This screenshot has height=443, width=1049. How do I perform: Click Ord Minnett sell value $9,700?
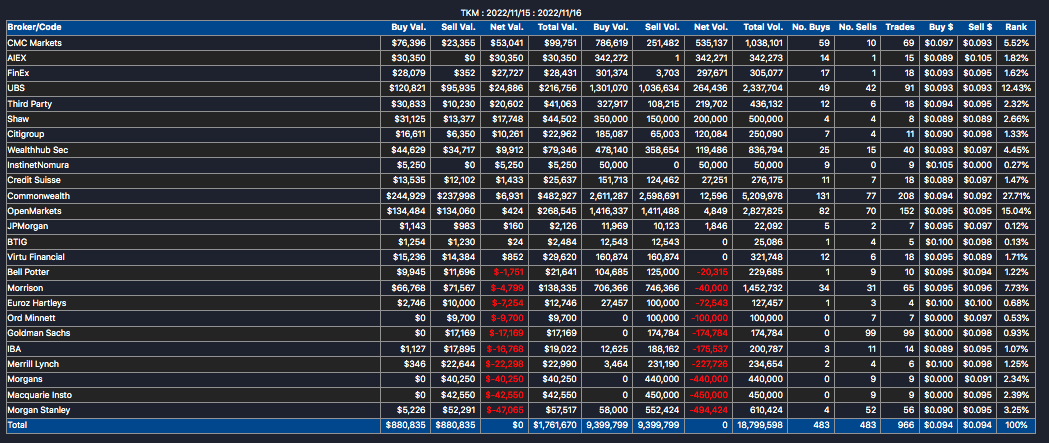(x=461, y=318)
